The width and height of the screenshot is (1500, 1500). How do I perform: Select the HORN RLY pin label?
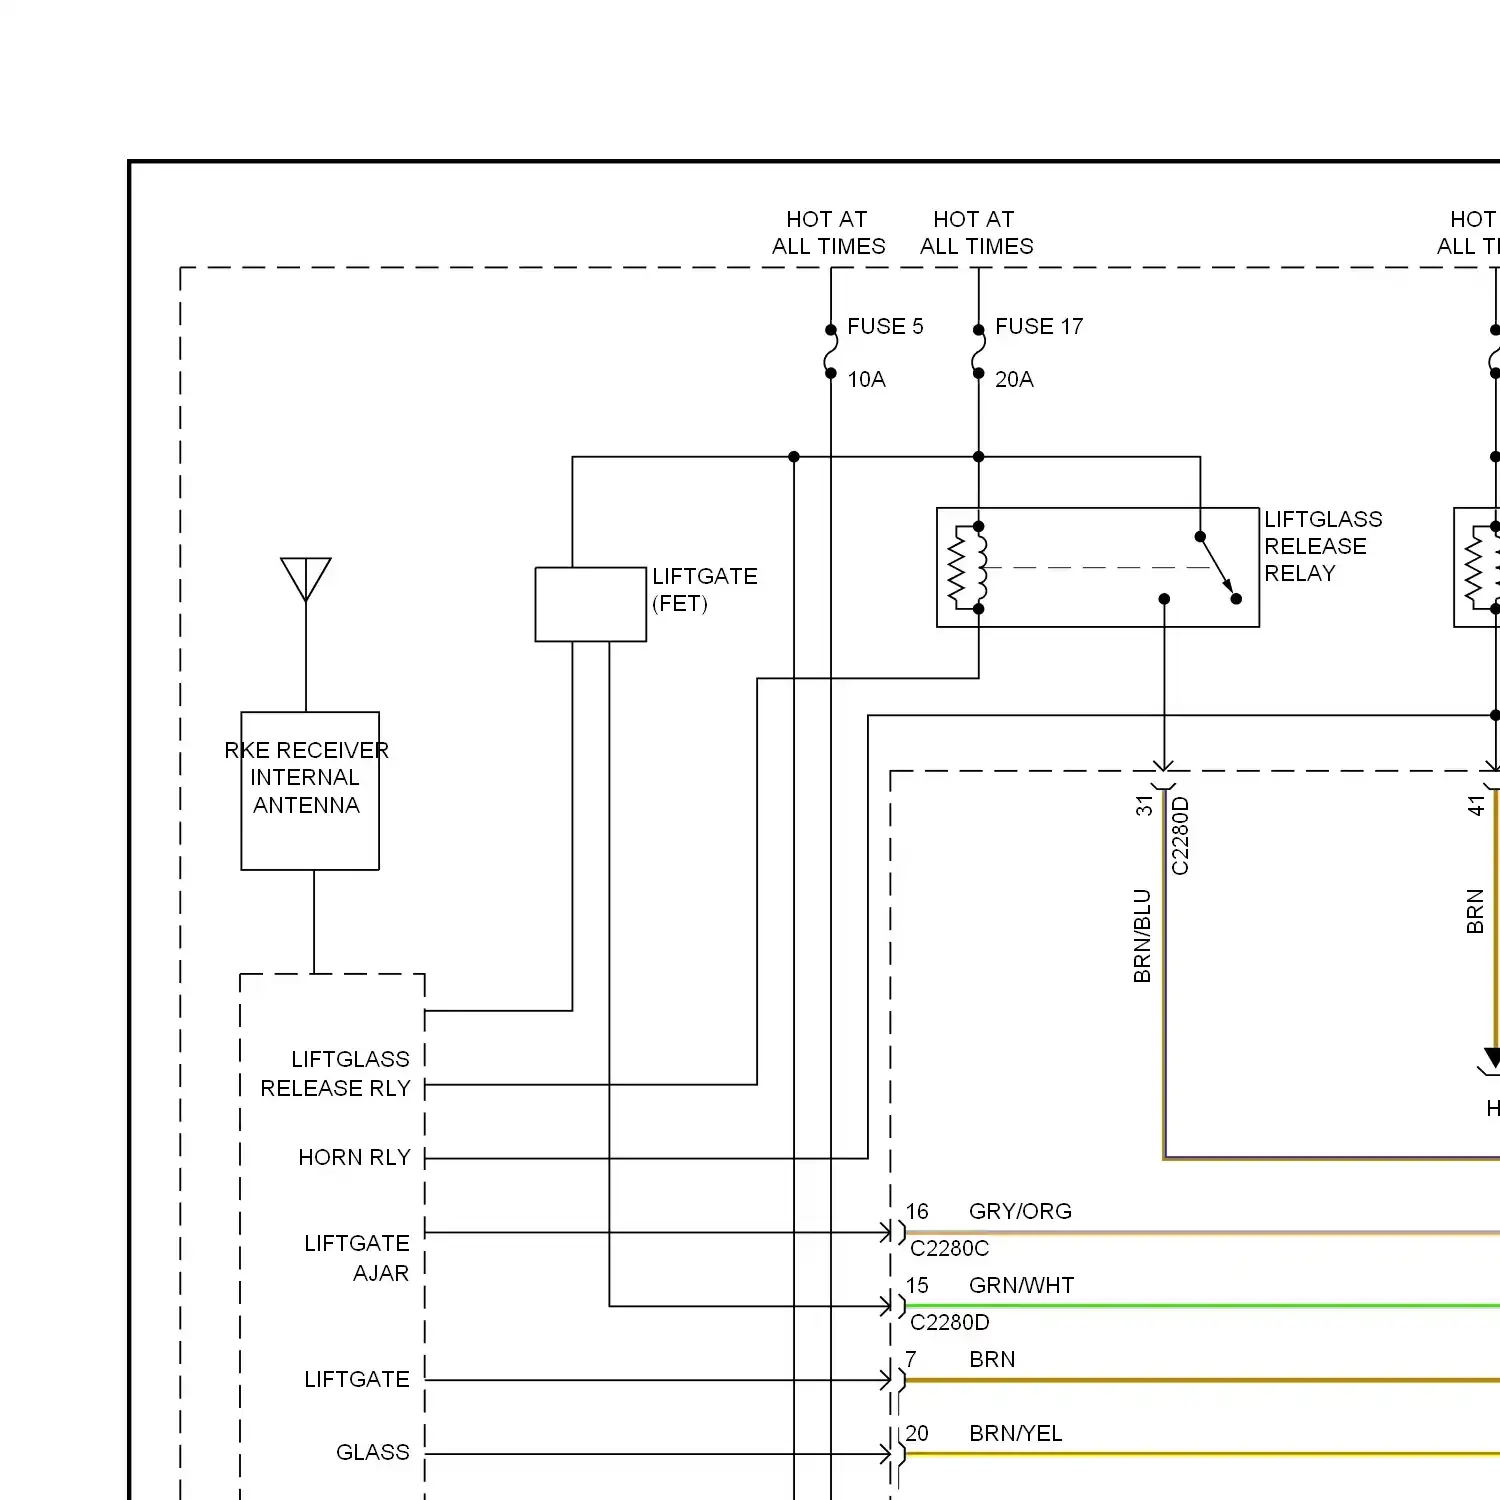click(355, 1157)
